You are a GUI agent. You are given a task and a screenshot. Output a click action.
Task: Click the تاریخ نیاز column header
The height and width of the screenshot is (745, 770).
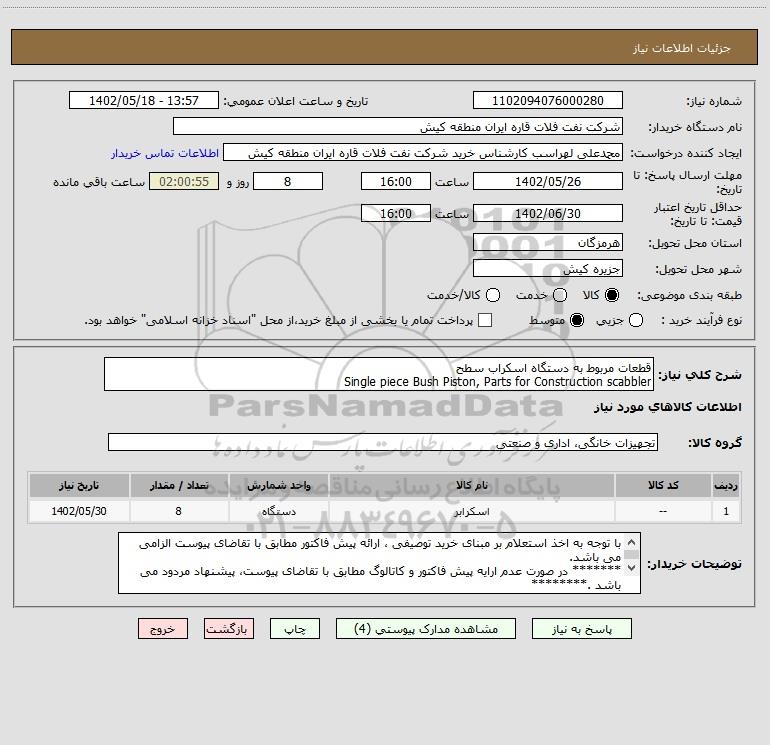pyautogui.click(x=79, y=485)
